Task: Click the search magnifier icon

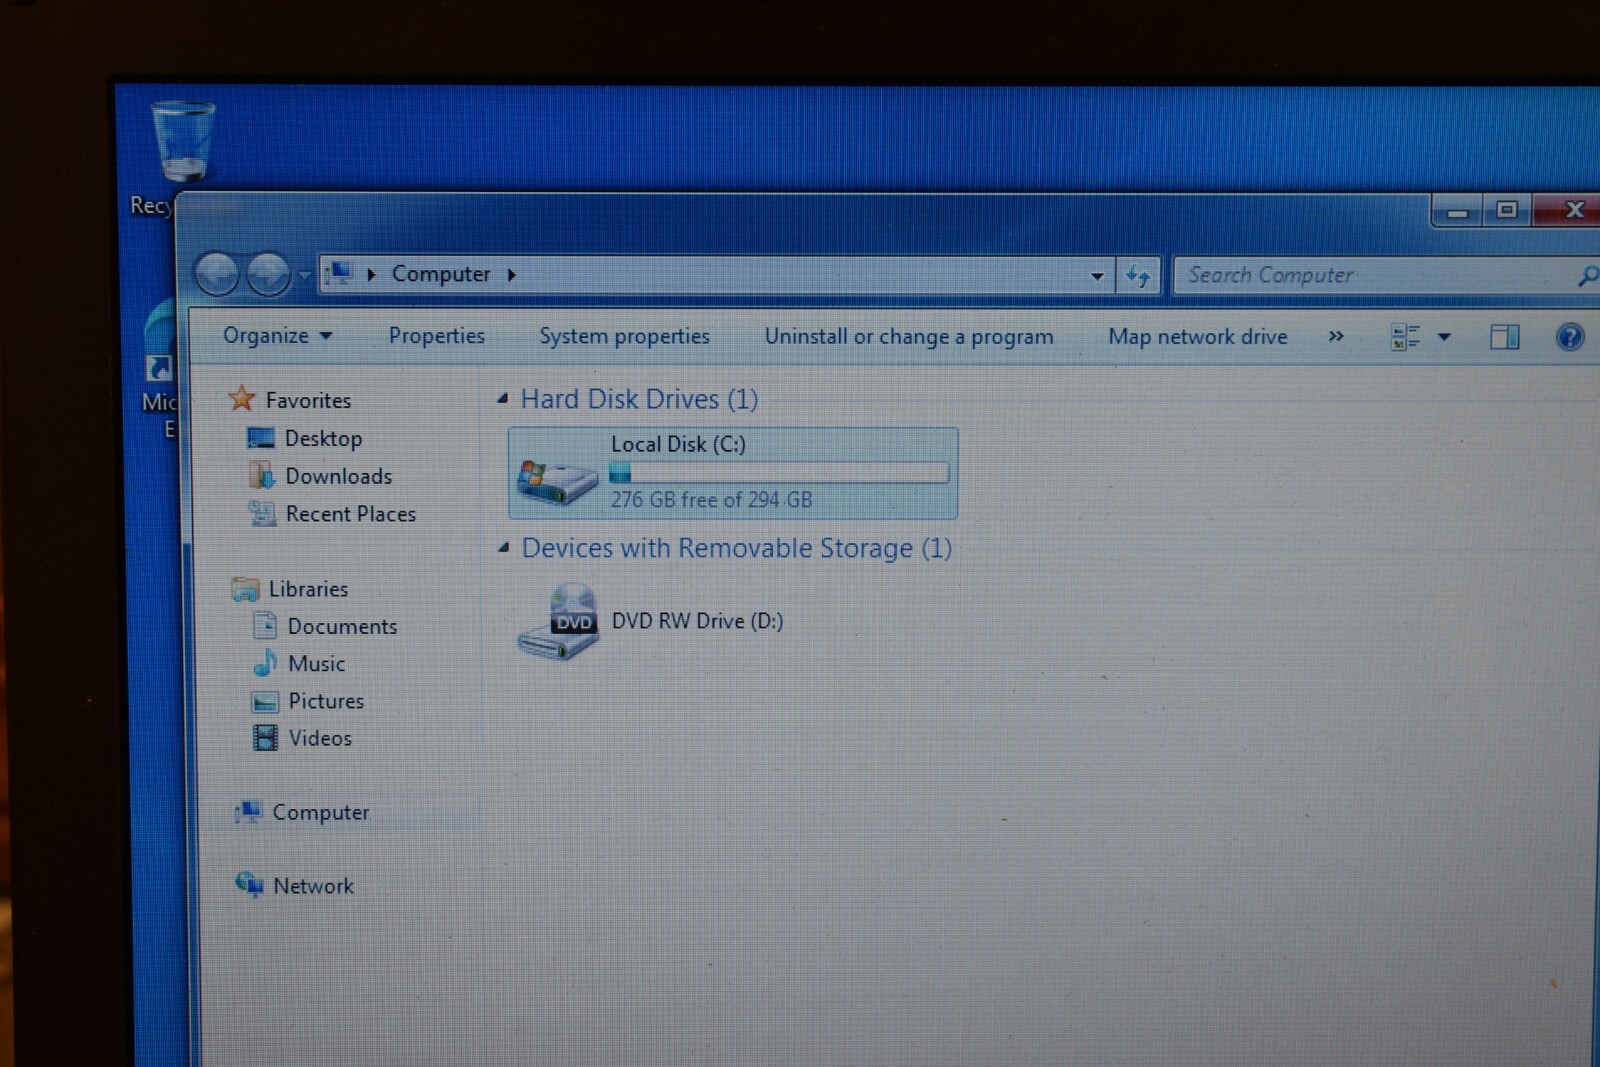Action: click(x=1587, y=275)
